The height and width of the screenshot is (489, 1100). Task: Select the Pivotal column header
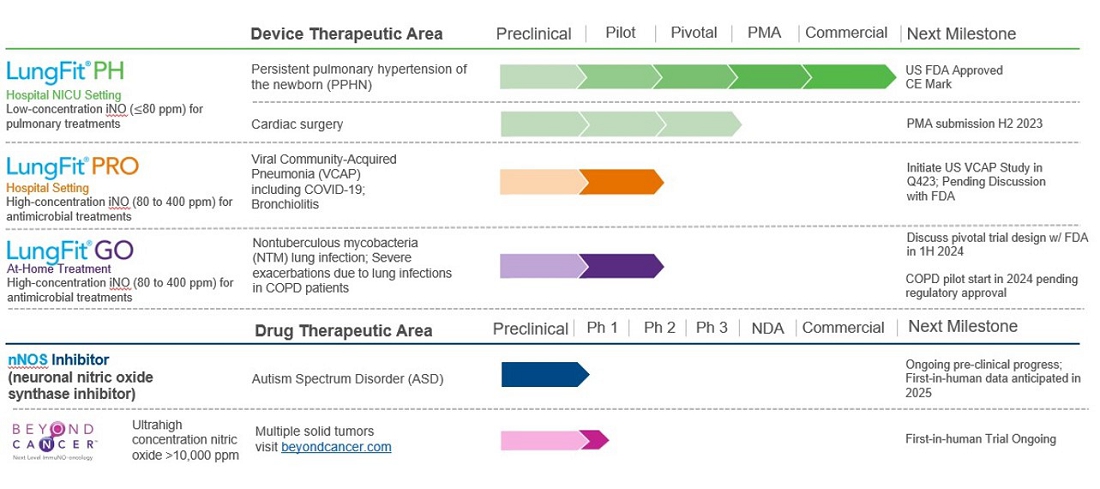pos(694,33)
